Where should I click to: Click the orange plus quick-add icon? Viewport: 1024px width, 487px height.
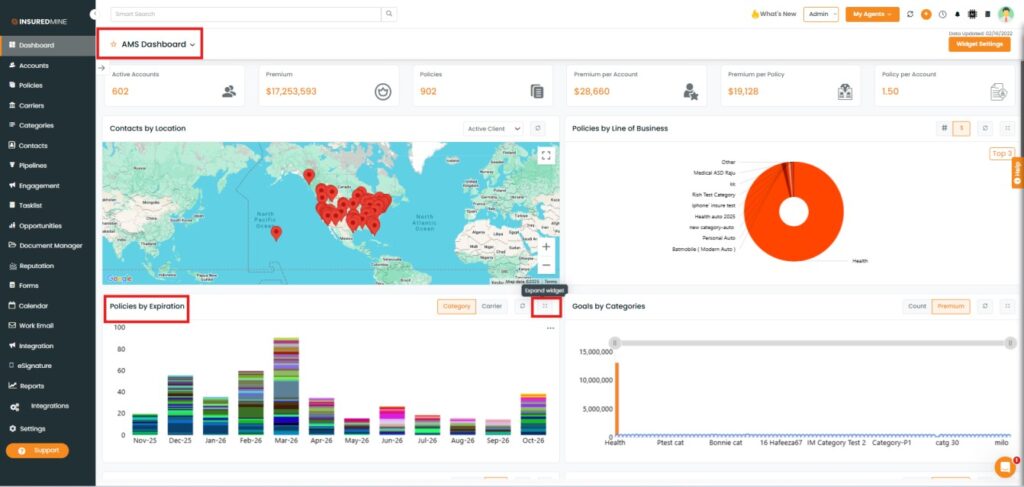[x=926, y=14]
